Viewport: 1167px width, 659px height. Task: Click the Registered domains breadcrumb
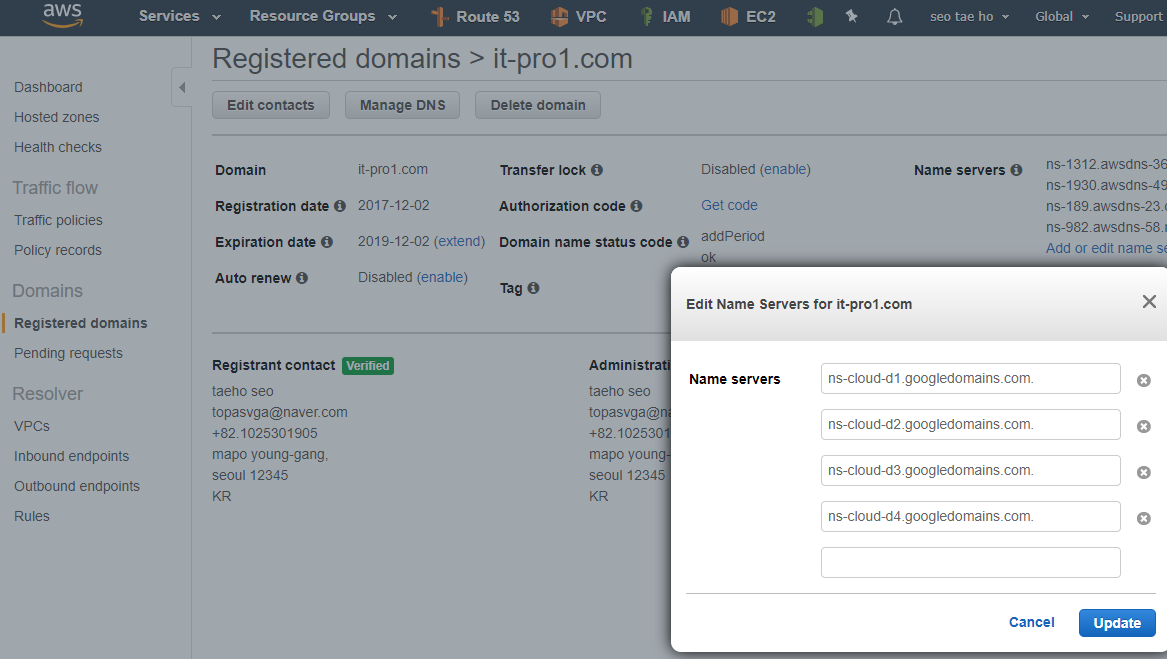[x=336, y=59]
